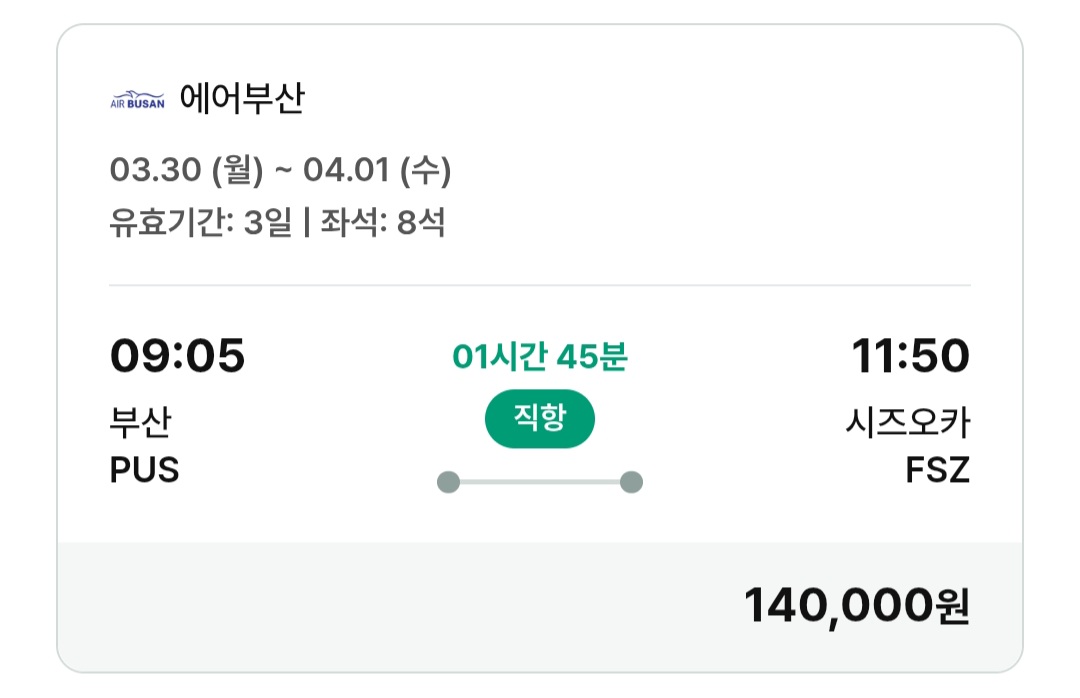Click the 03.30 (월) ~ 04.01 (수) date range

click(x=280, y=171)
